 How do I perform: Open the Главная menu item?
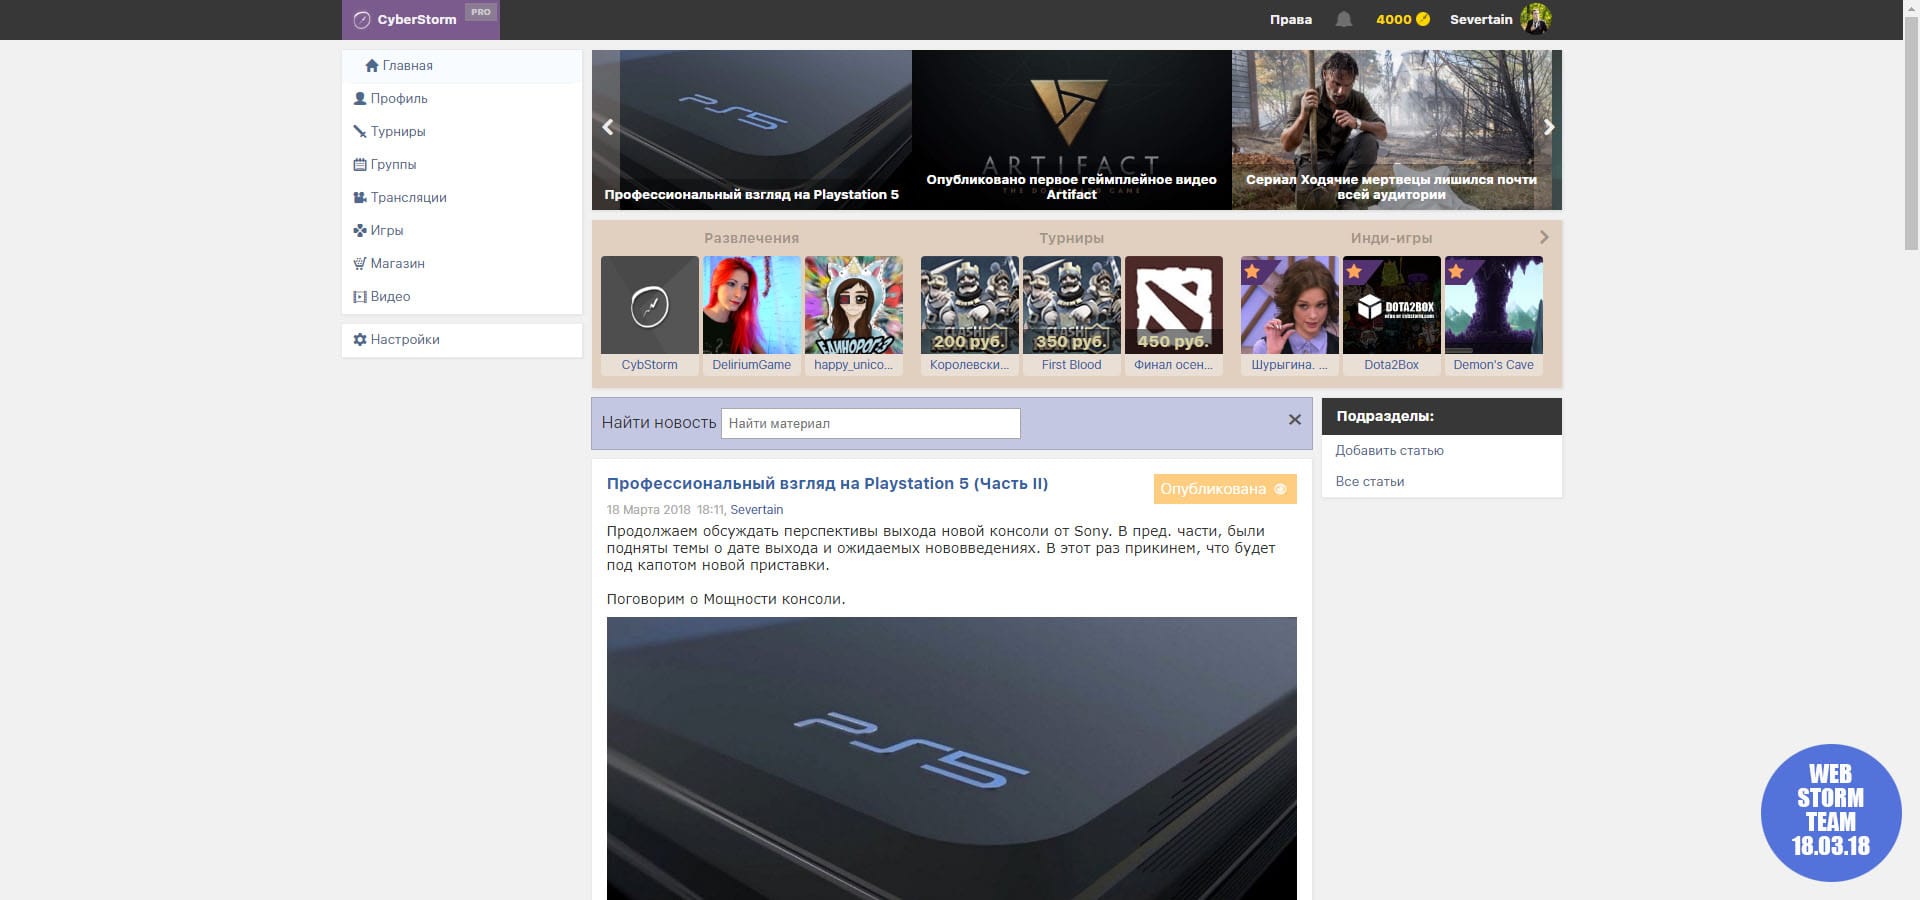point(462,66)
